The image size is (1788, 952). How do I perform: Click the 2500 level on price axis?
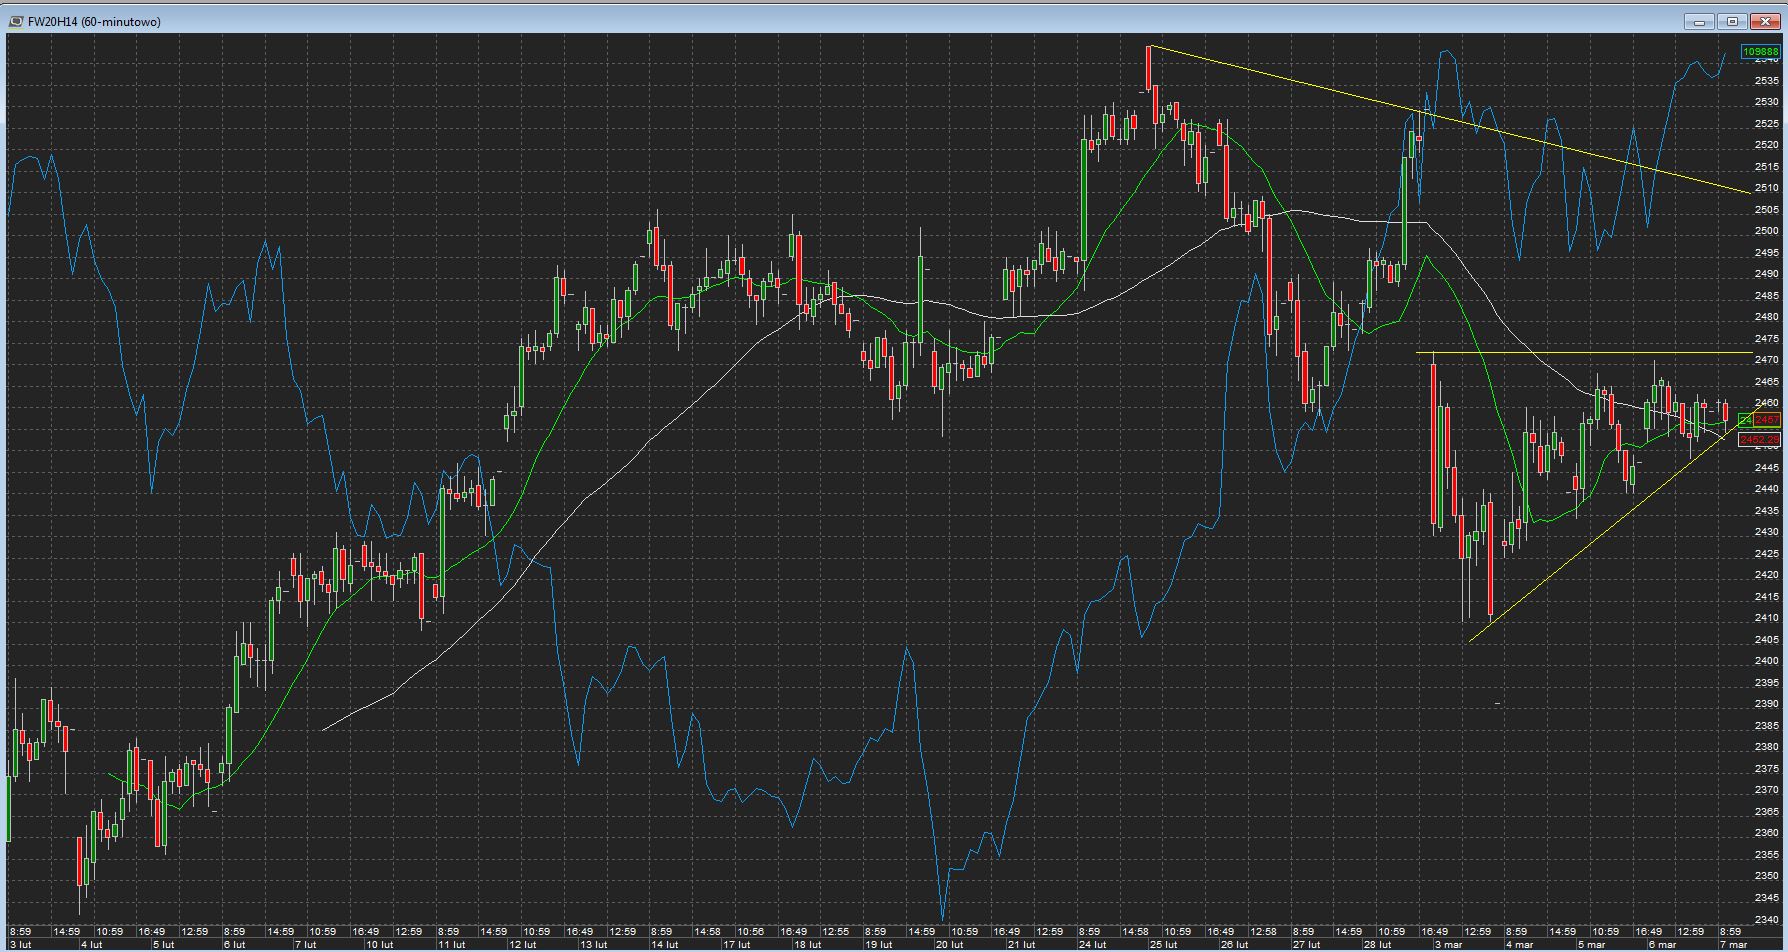1767,231
